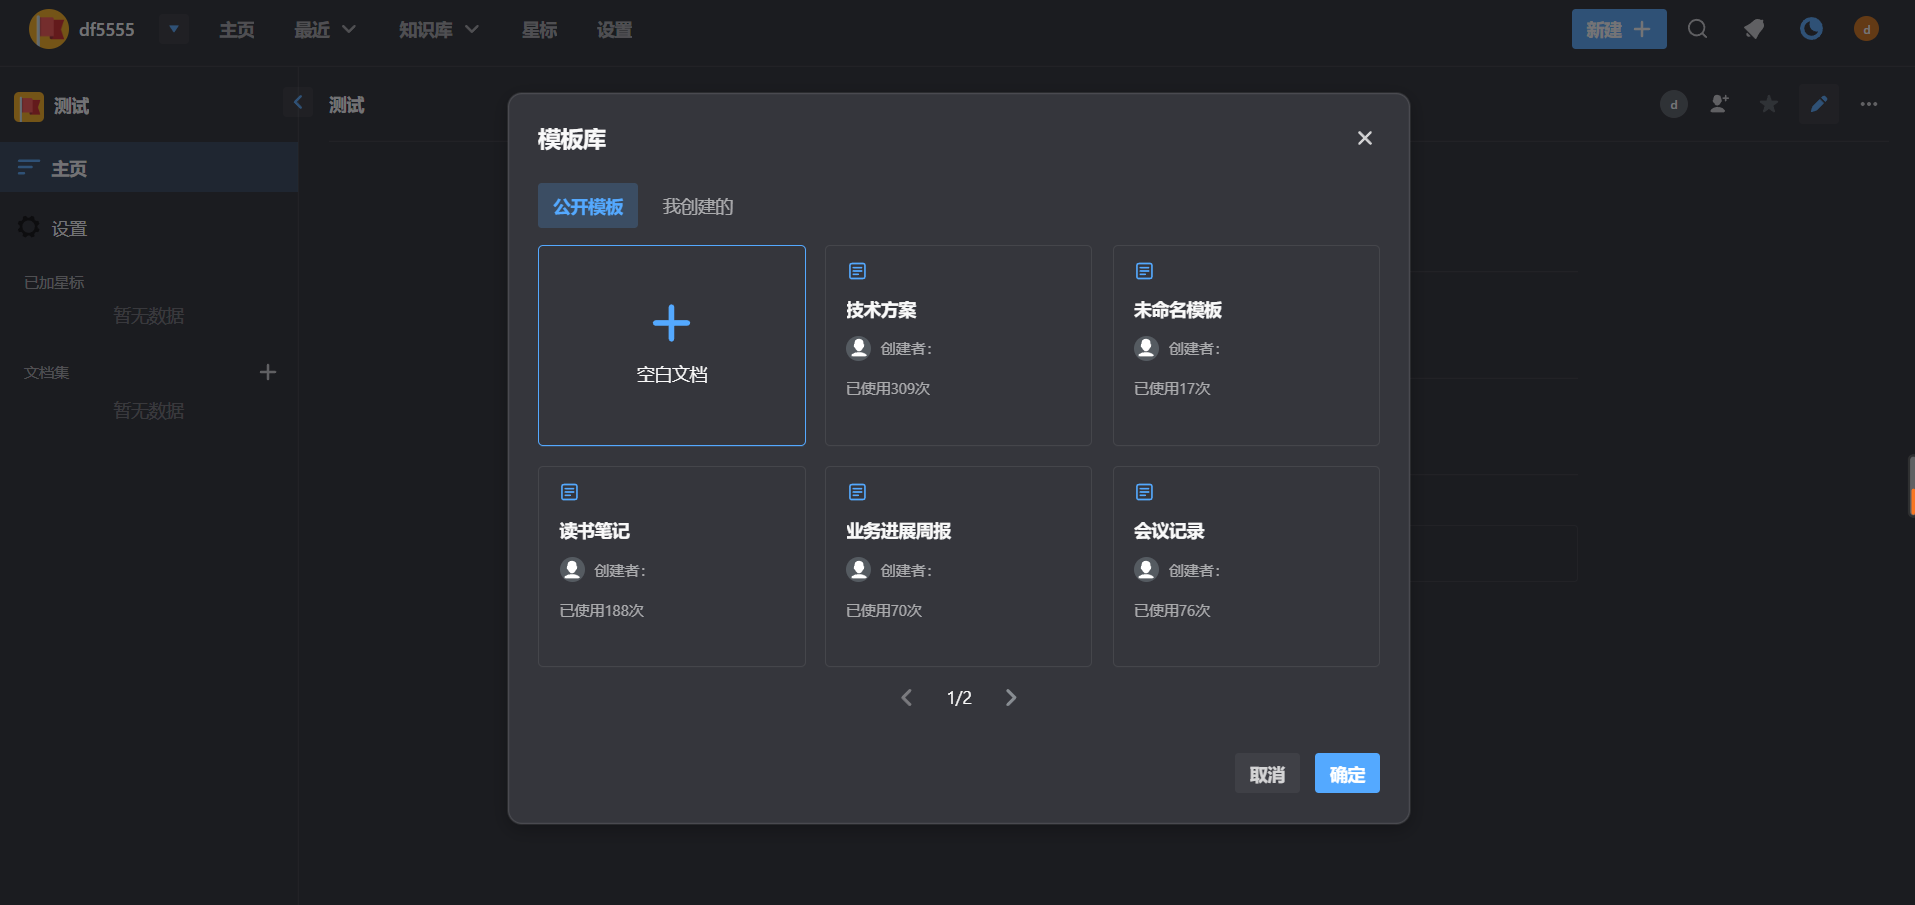The image size is (1915, 905).
Task: Confirm template selection with 确定 button
Action: [x=1346, y=773]
